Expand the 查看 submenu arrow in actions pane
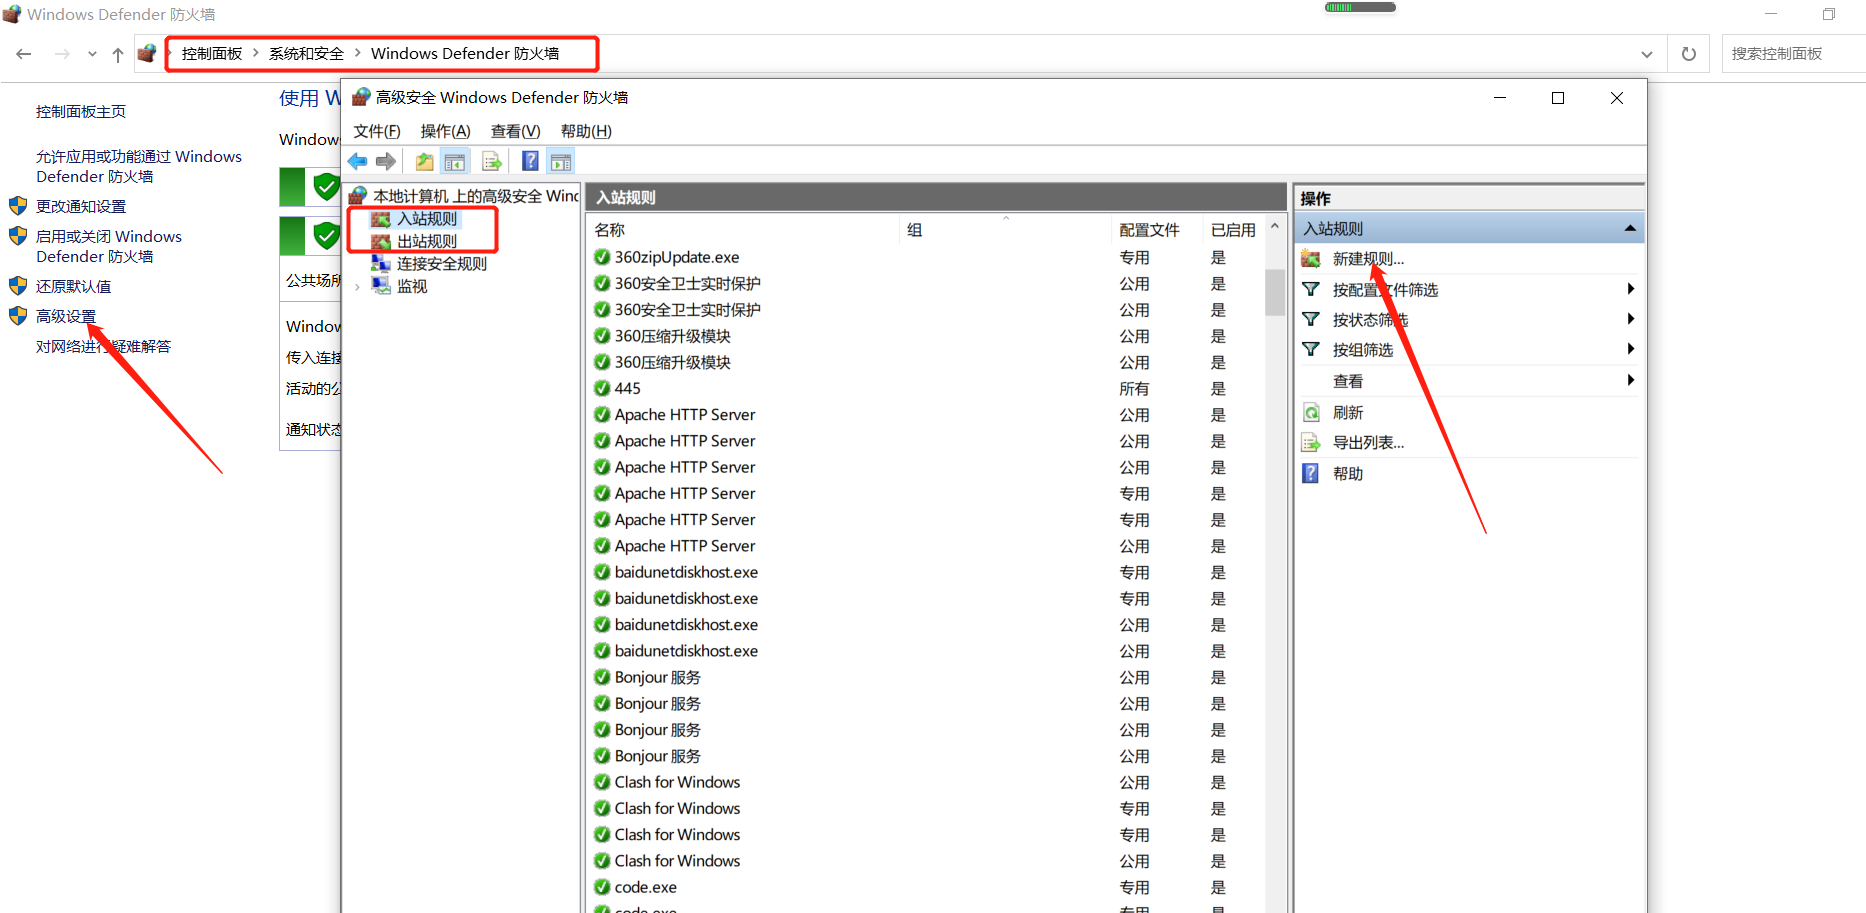The height and width of the screenshot is (913, 1866). tap(1630, 380)
